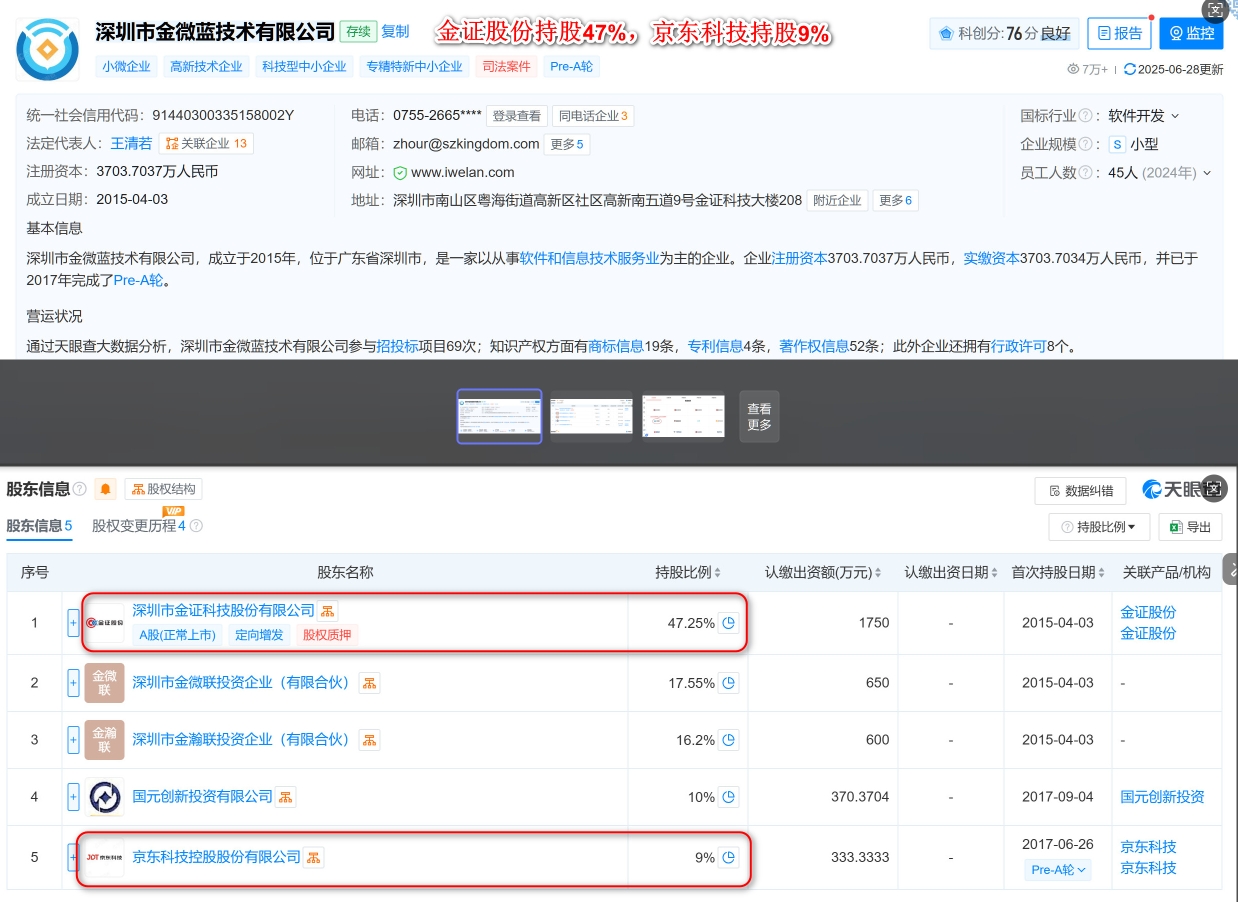The height and width of the screenshot is (902, 1238).
Task: Click the 股权质押 tag in row 1
Action: pyautogui.click(x=326, y=634)
